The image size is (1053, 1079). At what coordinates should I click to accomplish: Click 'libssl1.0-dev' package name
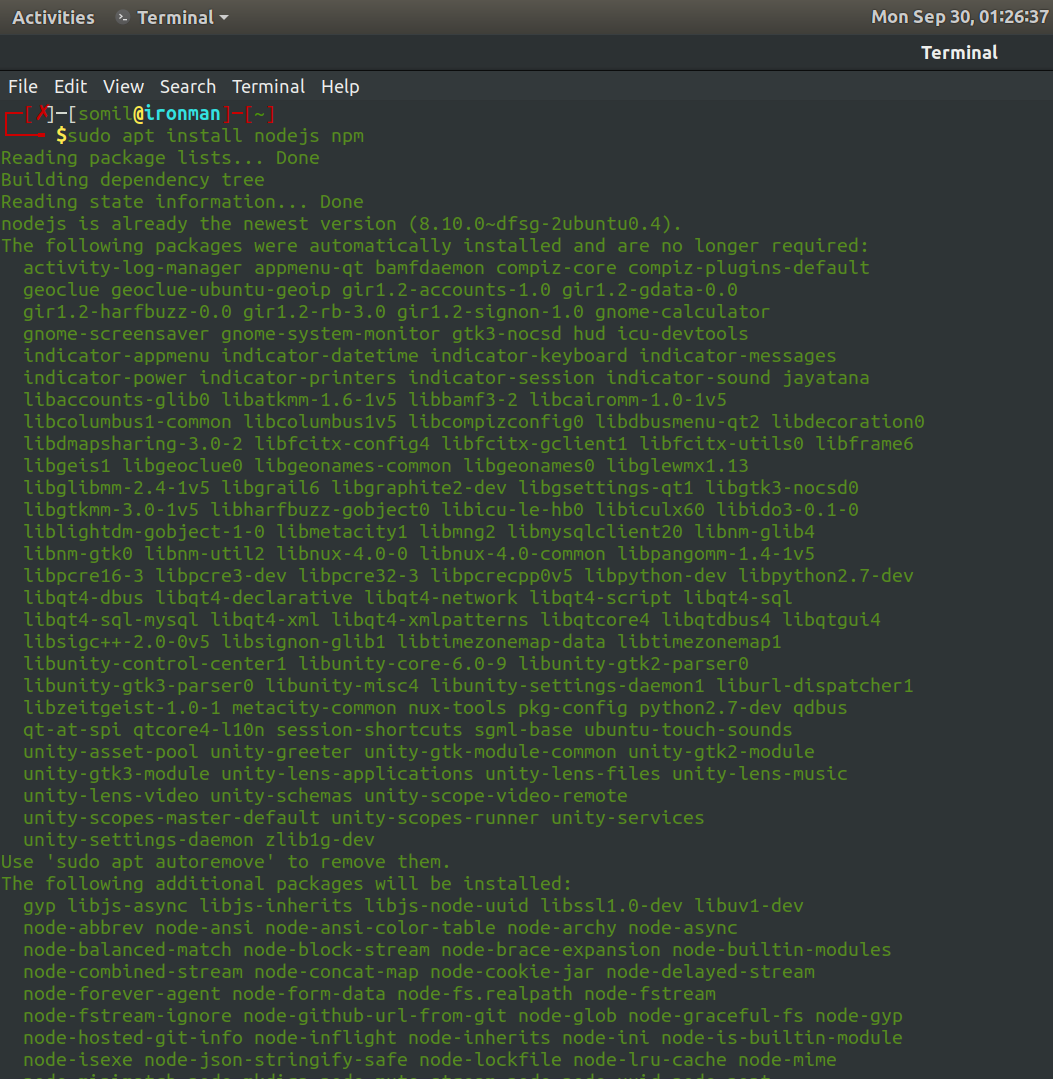(612, 906)
